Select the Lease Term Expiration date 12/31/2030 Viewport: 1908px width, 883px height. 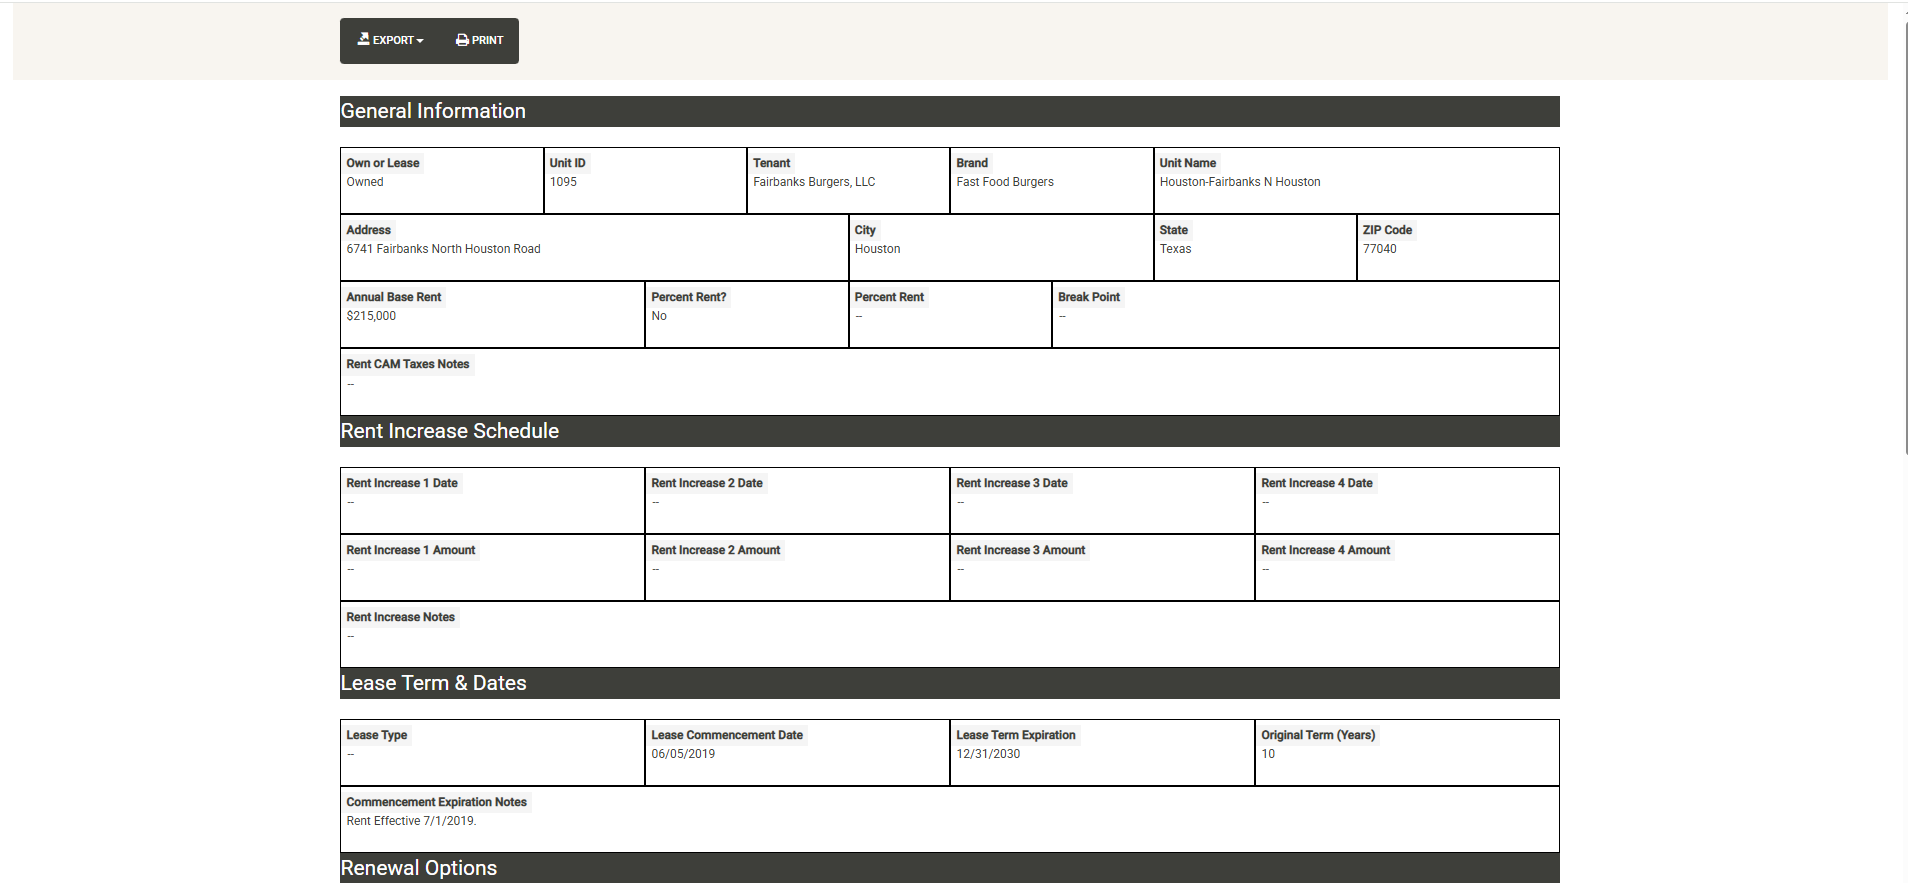click(x=988, y=754)
